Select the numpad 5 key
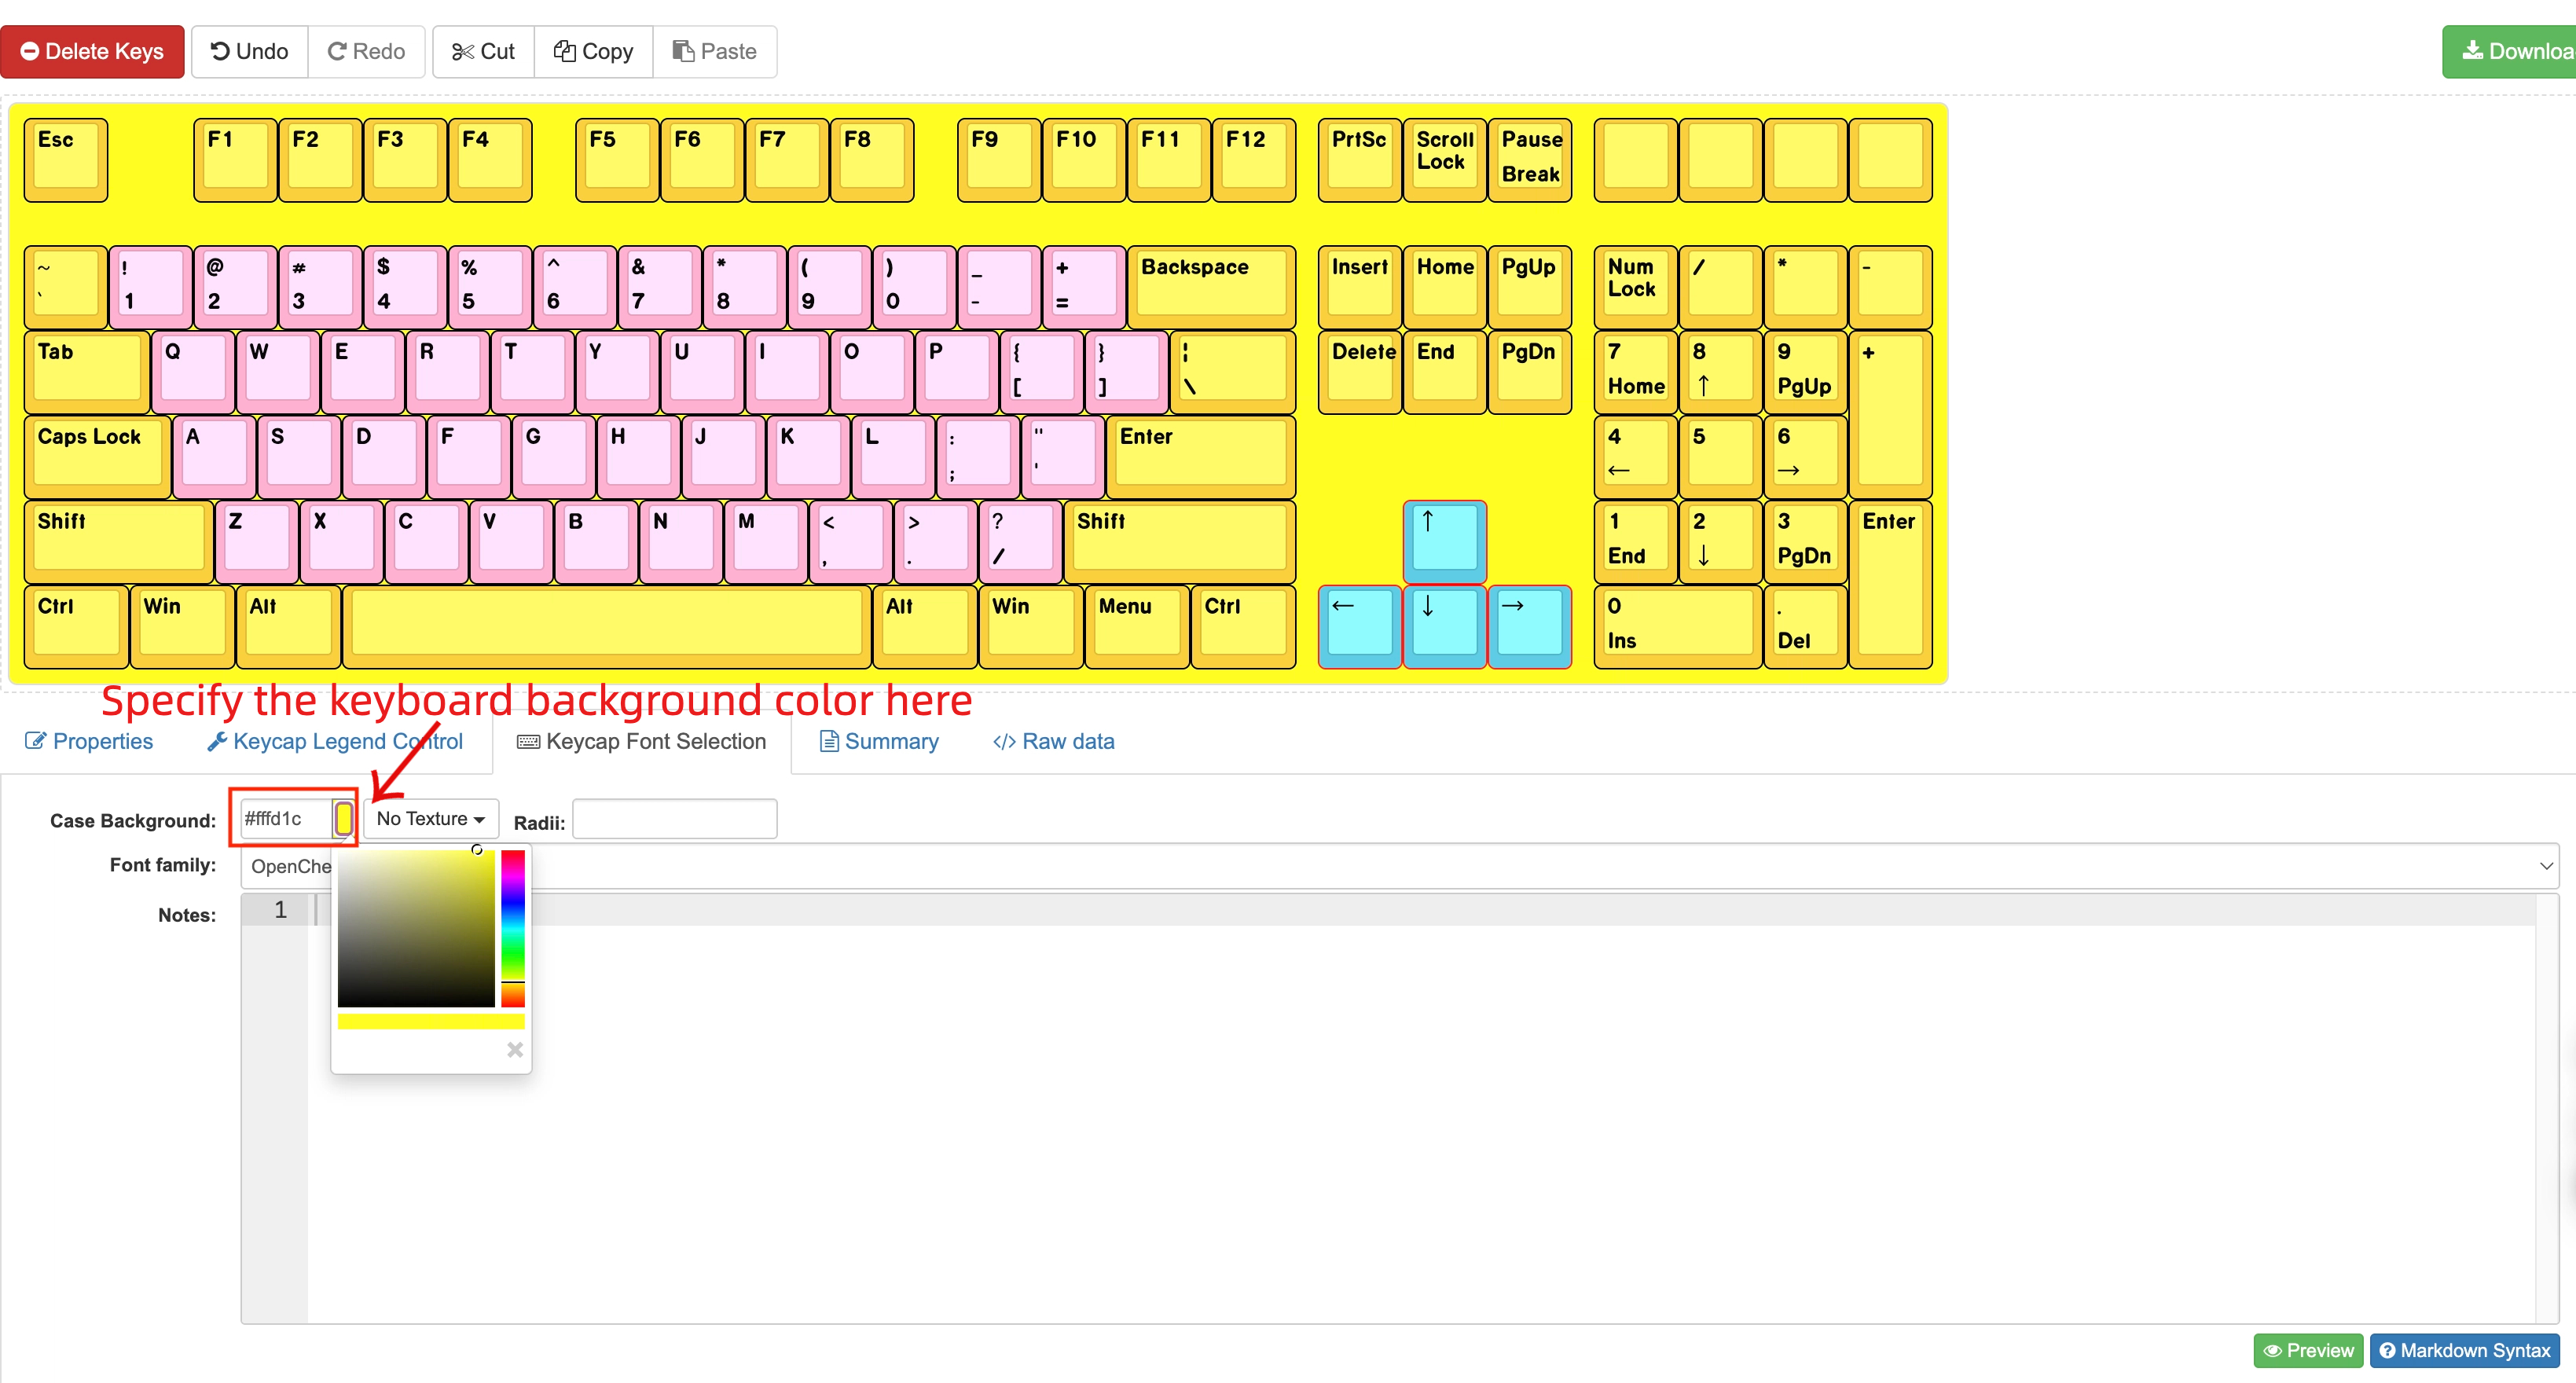The width and height of the screenshot is (2576, 1383). coord(1721,457)
